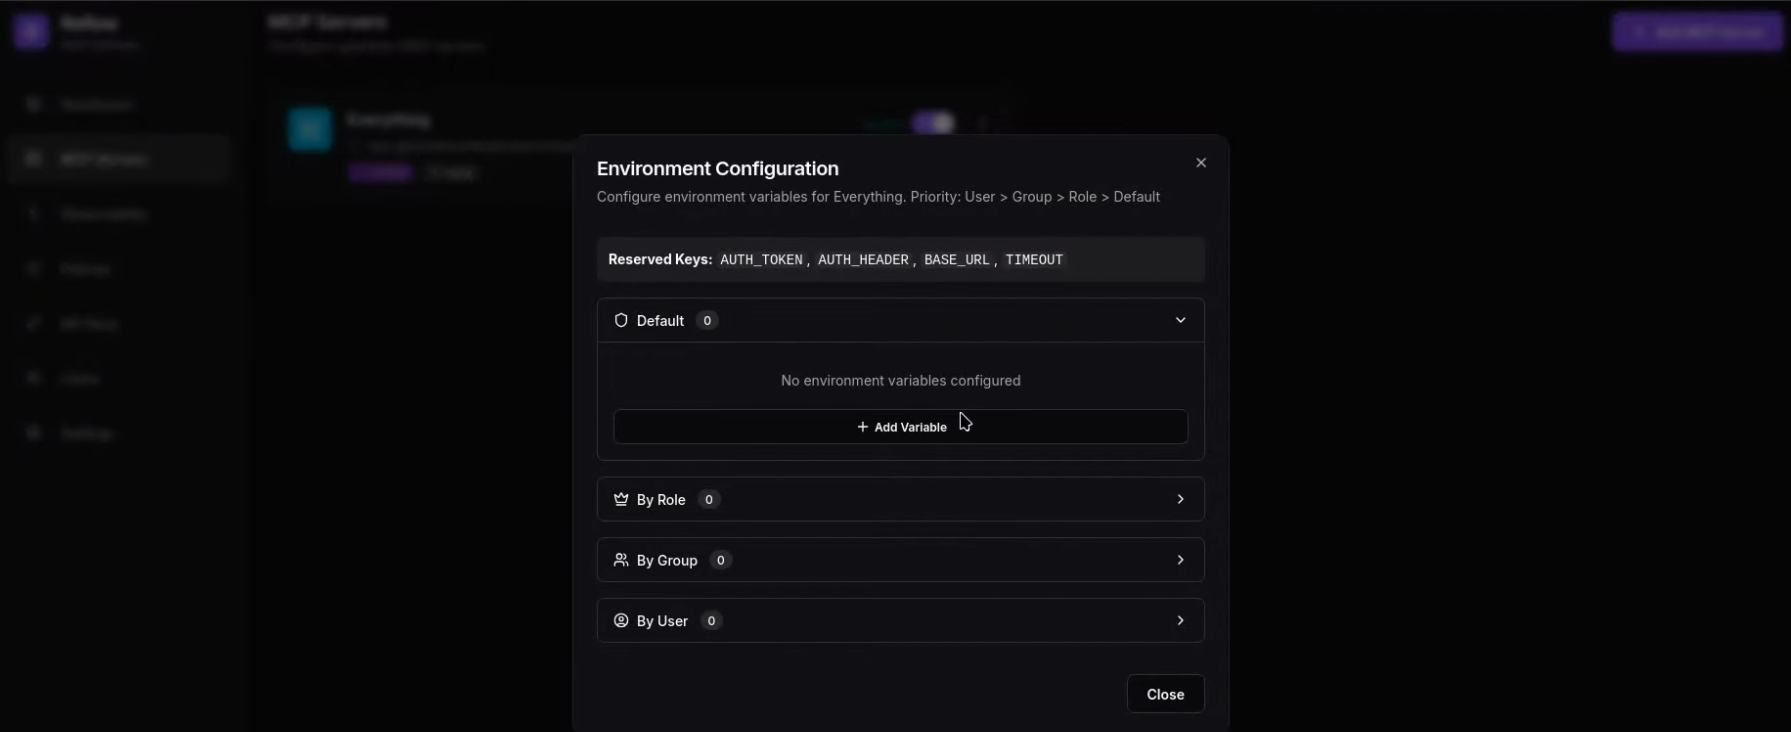Click "No environment variables configured" message
Screen dimensions: 1791x732
900,381
